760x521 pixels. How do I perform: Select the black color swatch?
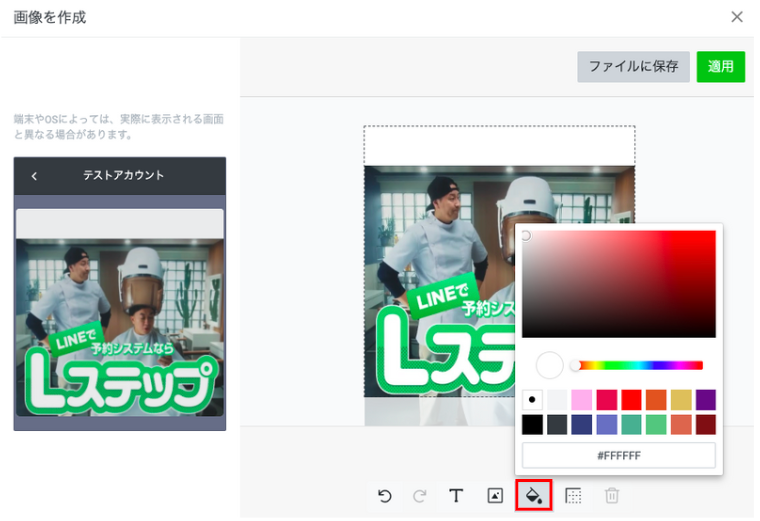tap(532, 425)
